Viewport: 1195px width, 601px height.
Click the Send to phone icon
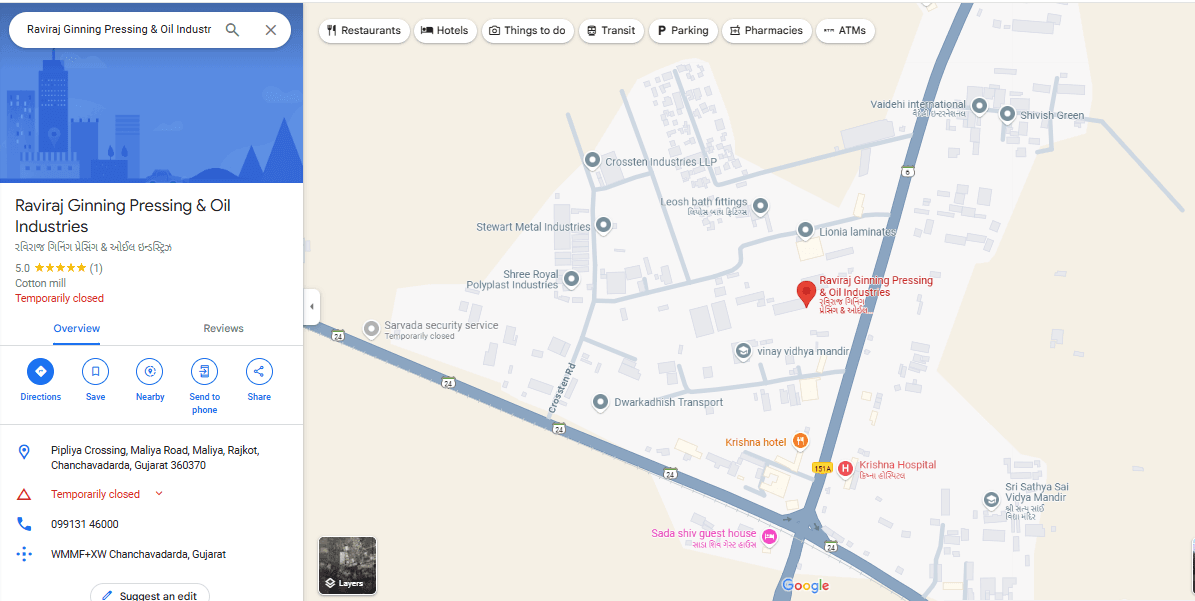click(204, 372)
